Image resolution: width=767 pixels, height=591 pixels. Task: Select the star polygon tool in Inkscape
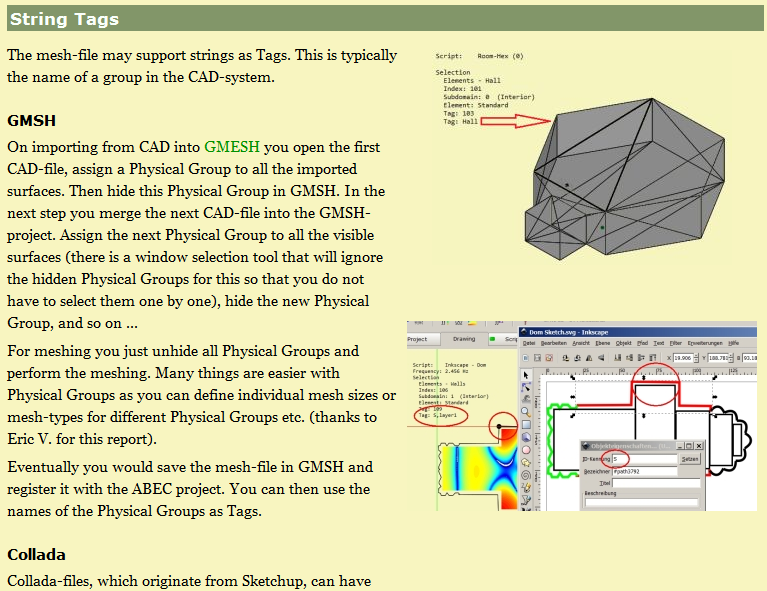click(526, 462)
